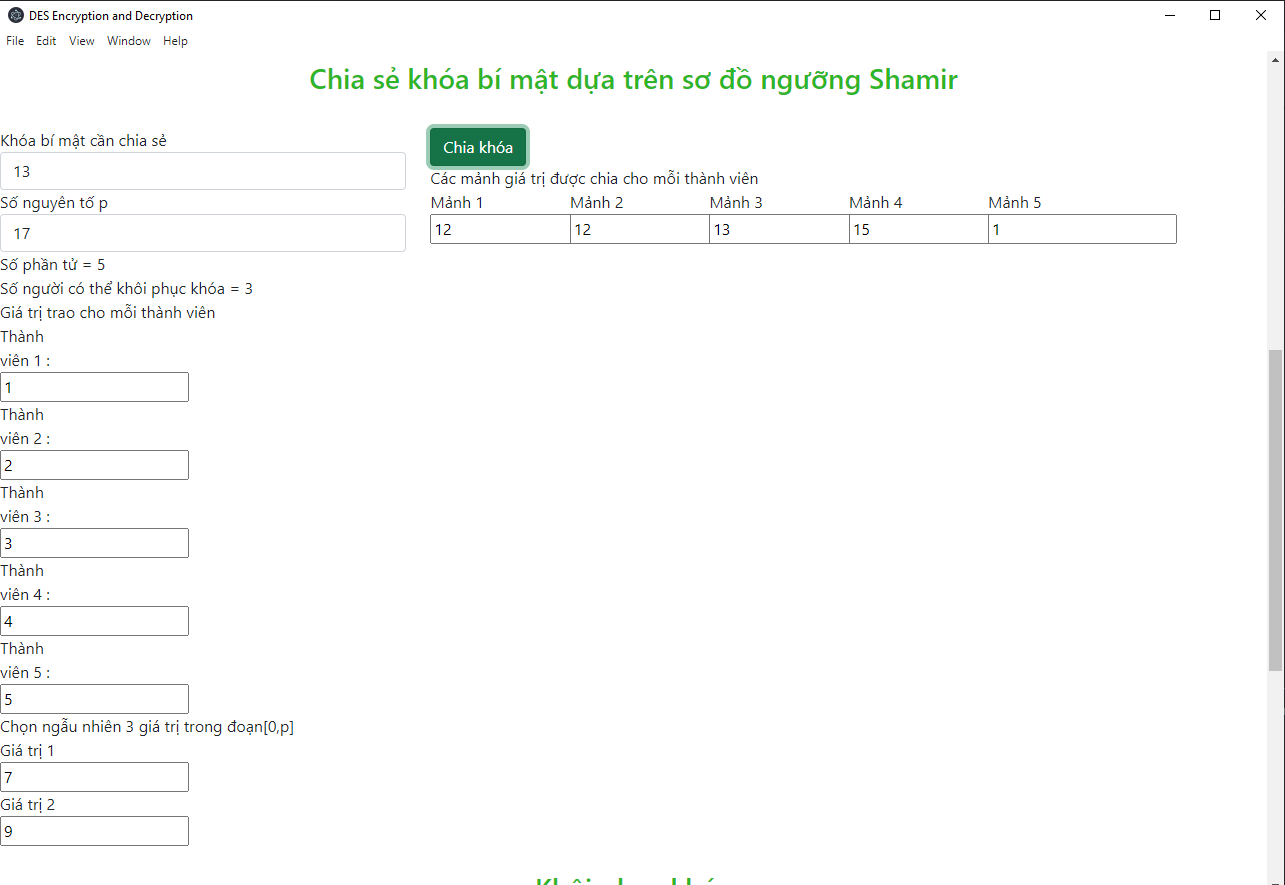Image resolution: width=1285 pixels, height=885 pixels.
Task: Select the Thành viên 3 input field
Action: (x=94, y=543)
